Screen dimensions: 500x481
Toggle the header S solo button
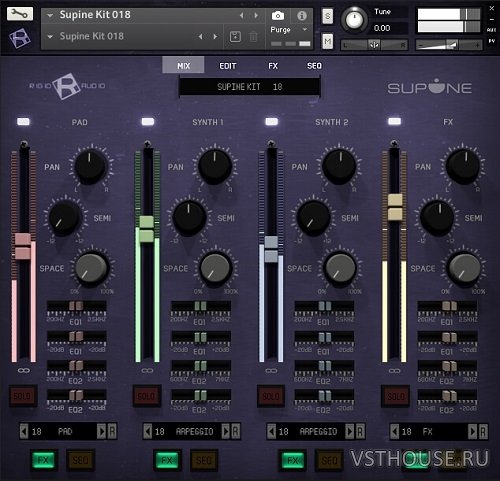point(328,16)
